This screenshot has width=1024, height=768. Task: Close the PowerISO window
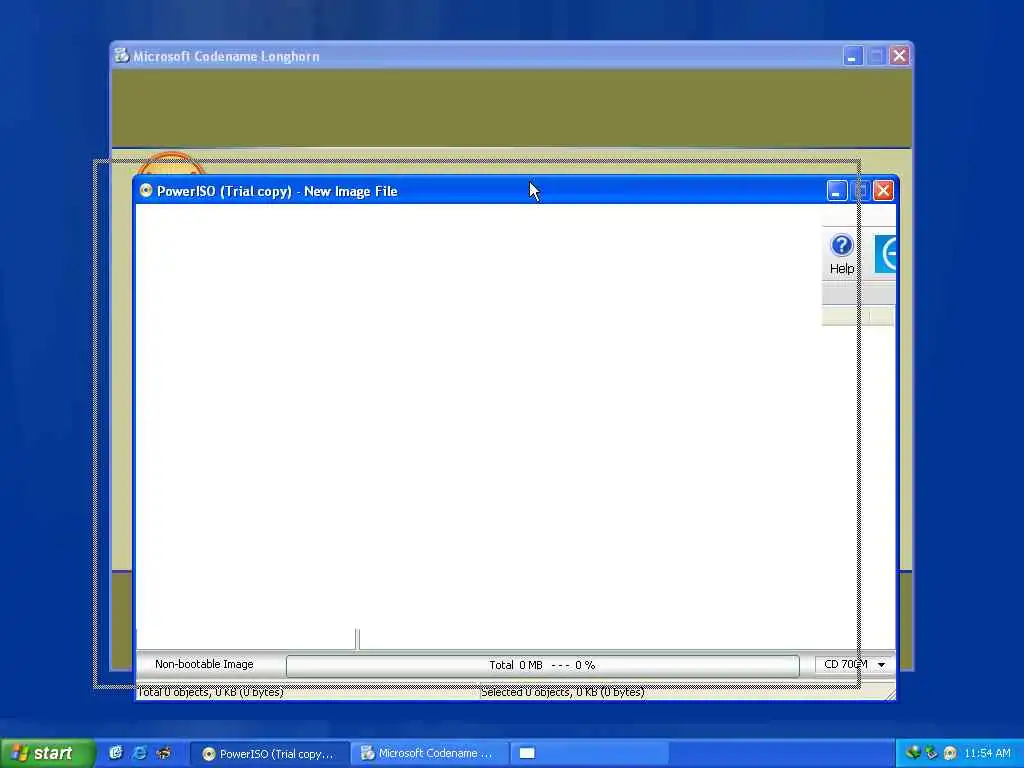[x=883, y=191]
